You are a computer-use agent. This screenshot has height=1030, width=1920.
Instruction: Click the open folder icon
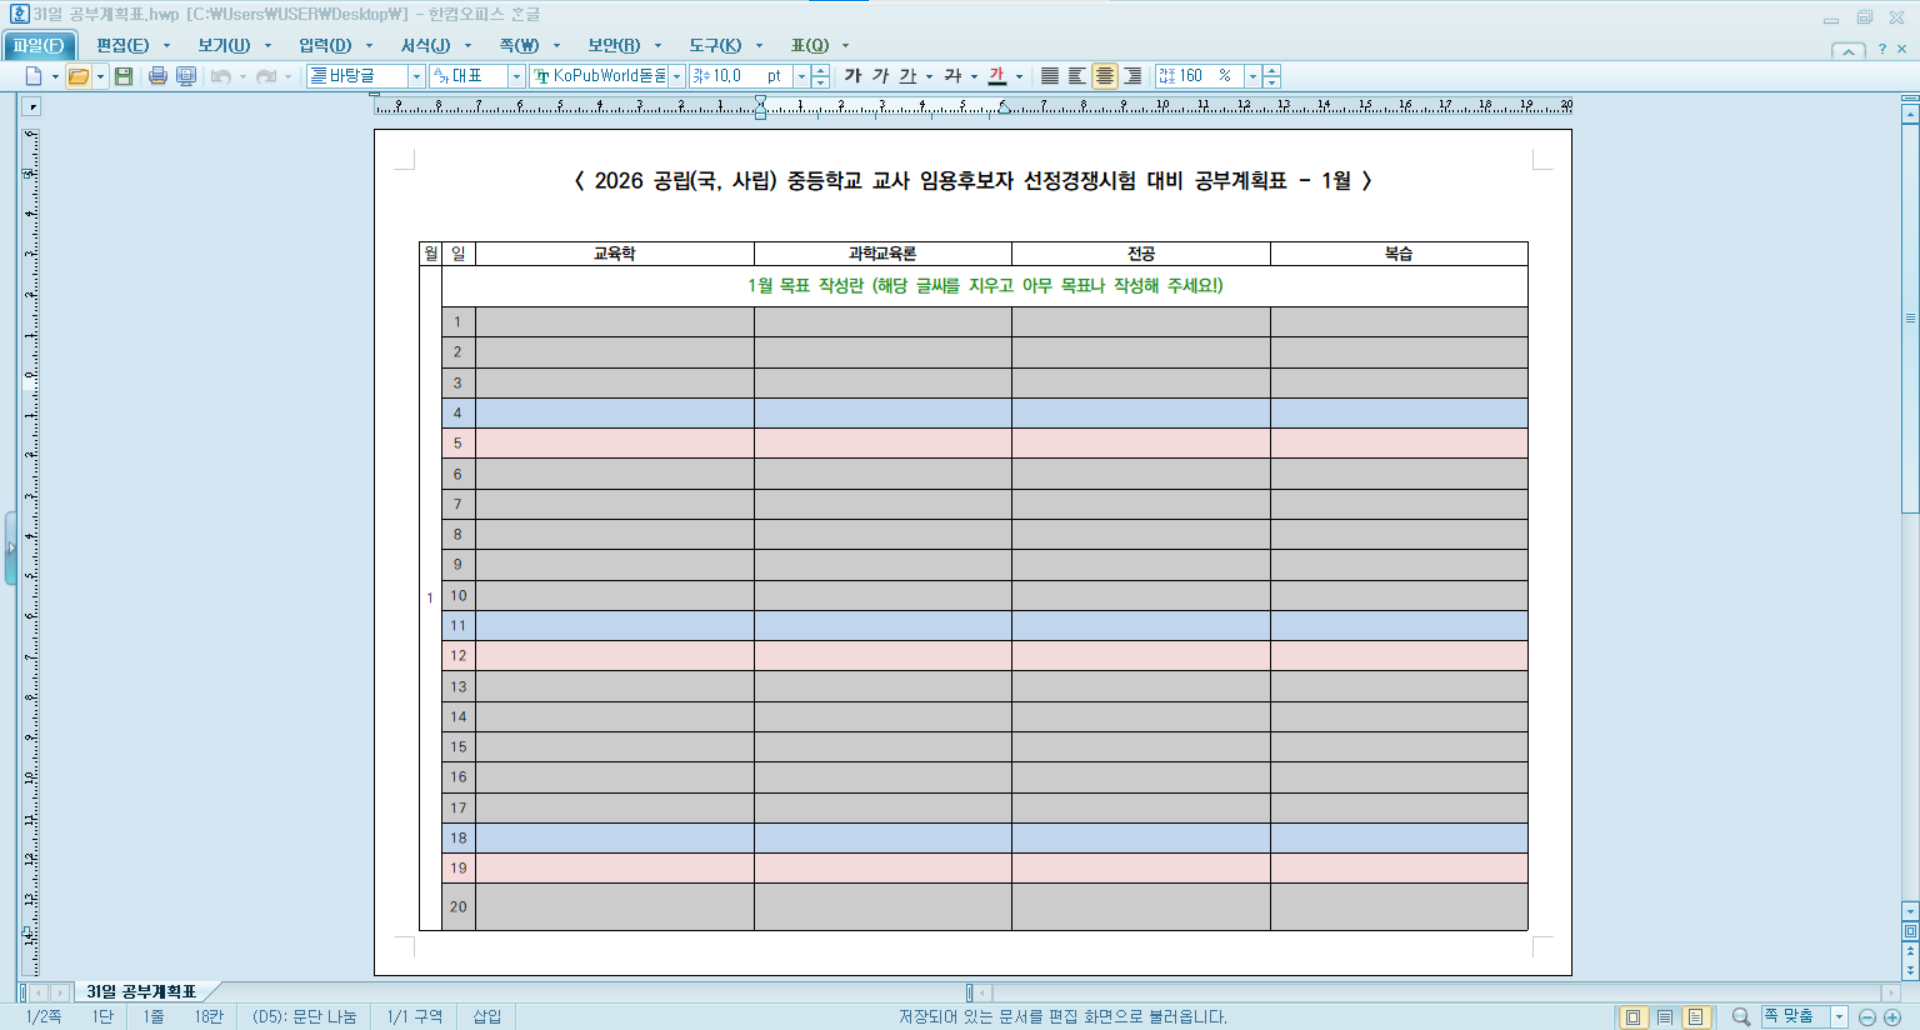pyautogui.click(x=78, y=76)
